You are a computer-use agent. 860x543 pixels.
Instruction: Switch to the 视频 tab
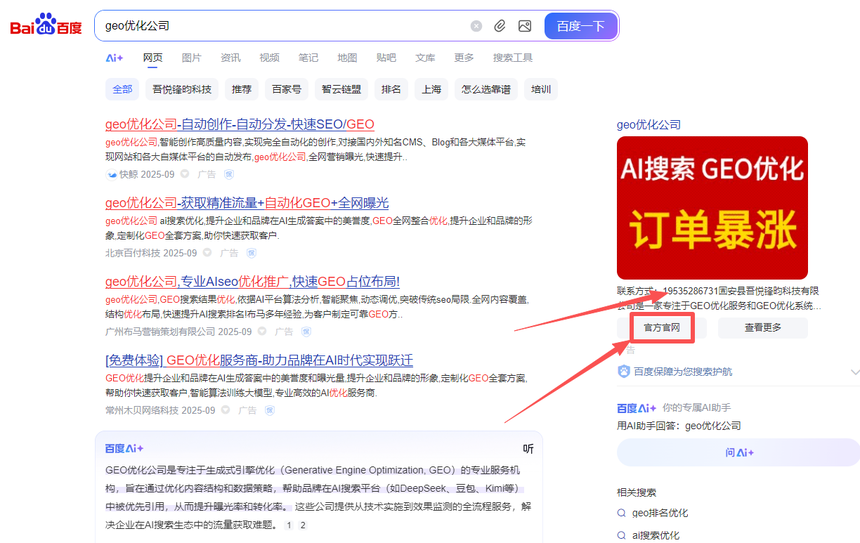pos(269,58)
